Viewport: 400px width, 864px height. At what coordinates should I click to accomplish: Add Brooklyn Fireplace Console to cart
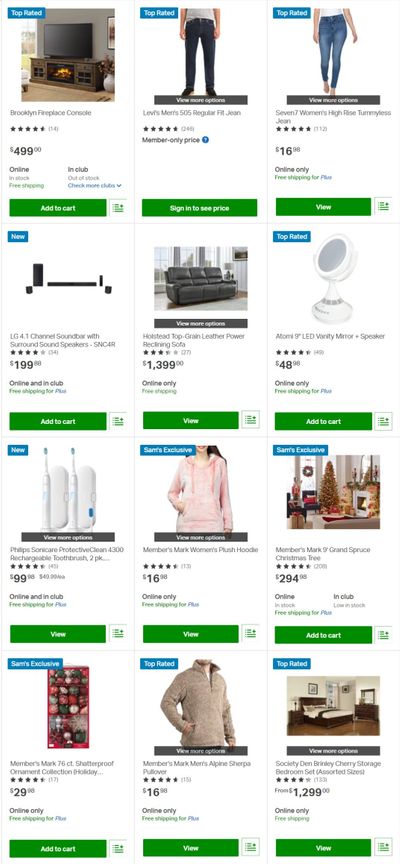click(x=58, y=208)
